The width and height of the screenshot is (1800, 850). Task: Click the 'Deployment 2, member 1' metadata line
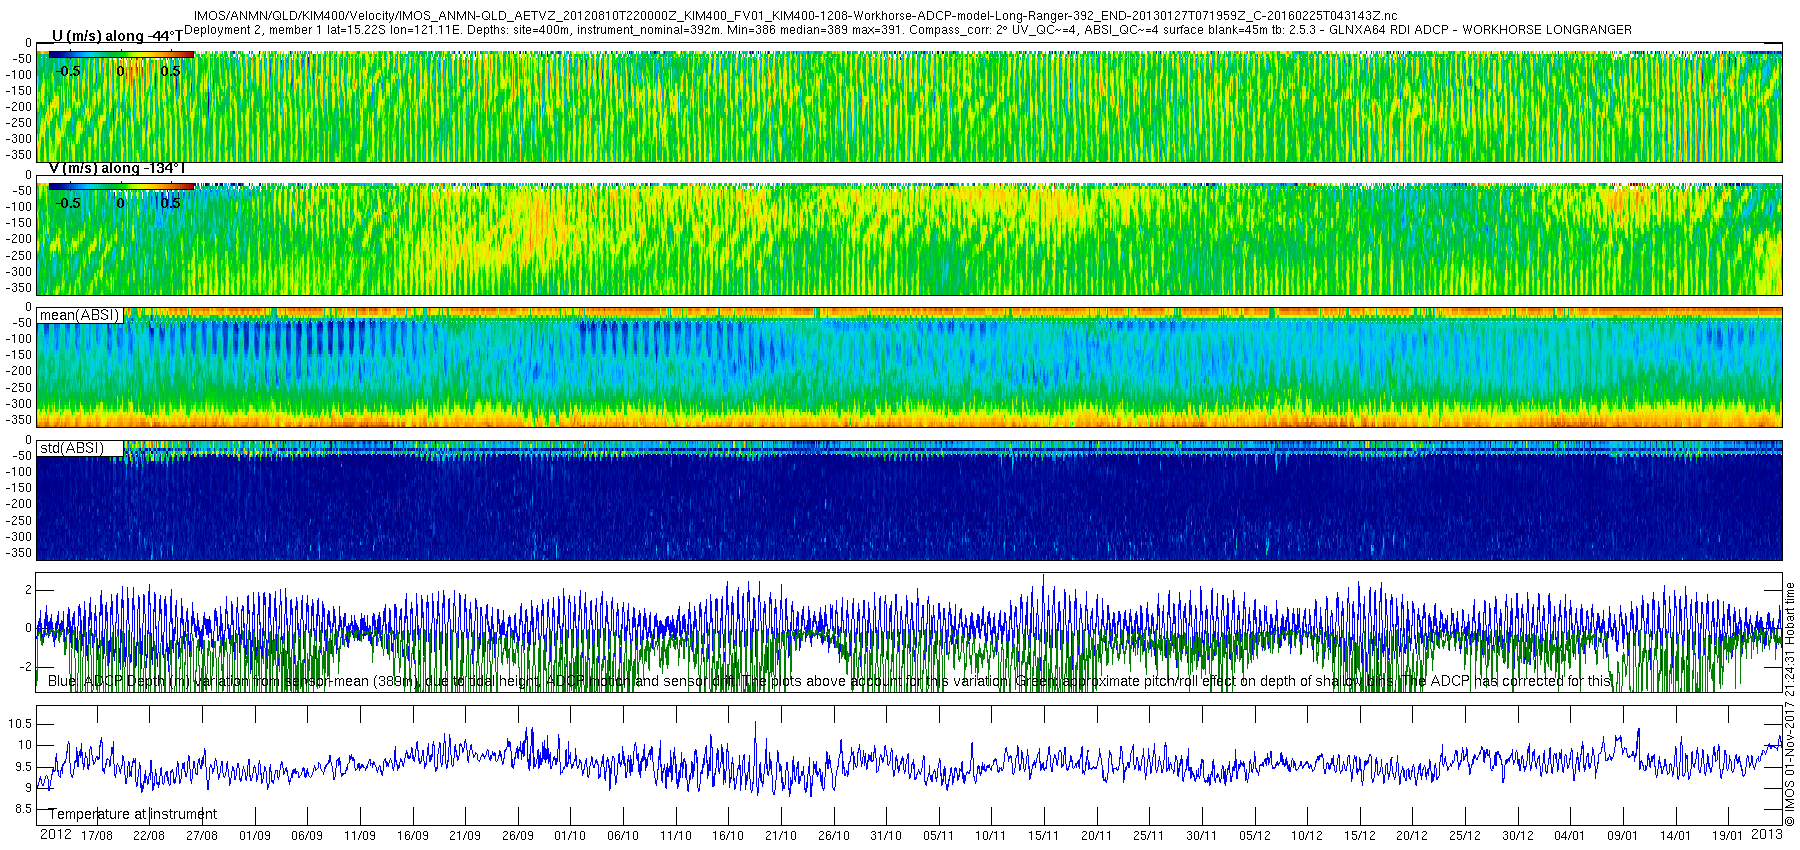[x=908, y=30]
